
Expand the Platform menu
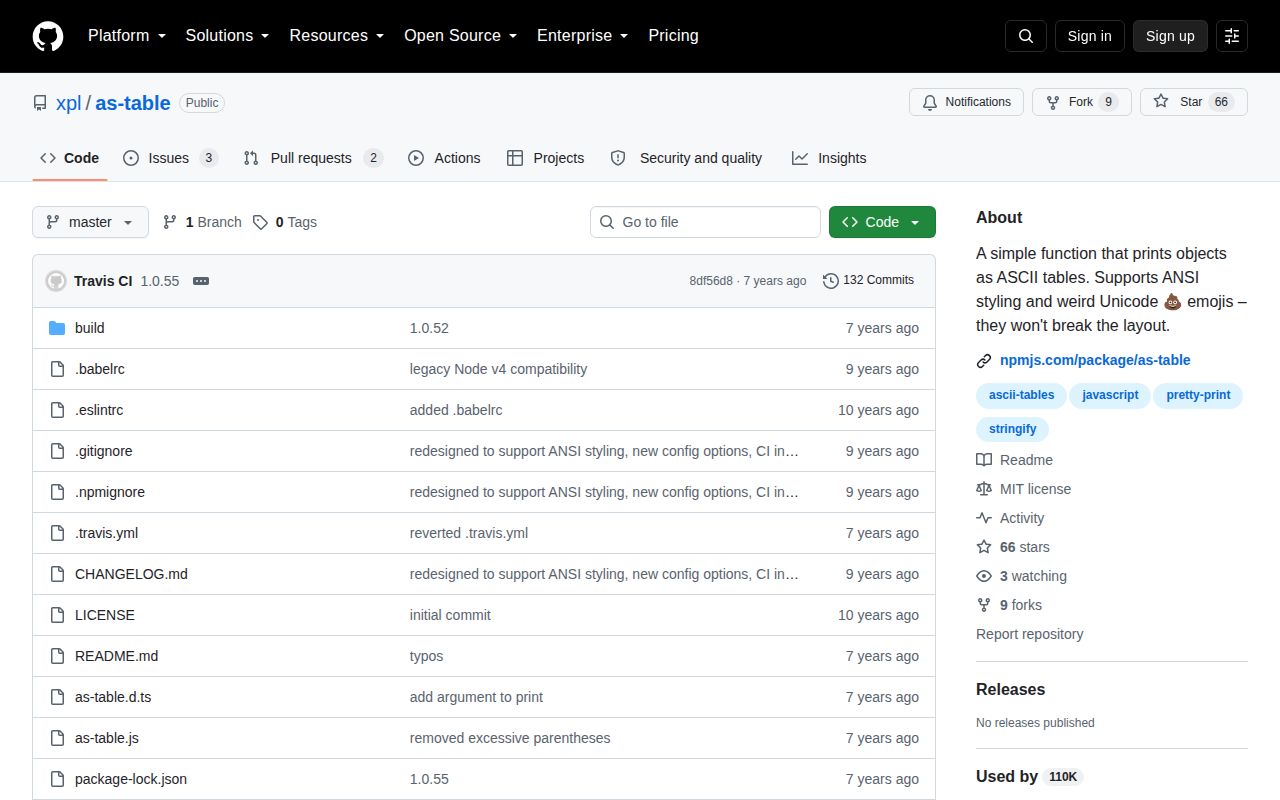tap(126, 36)
